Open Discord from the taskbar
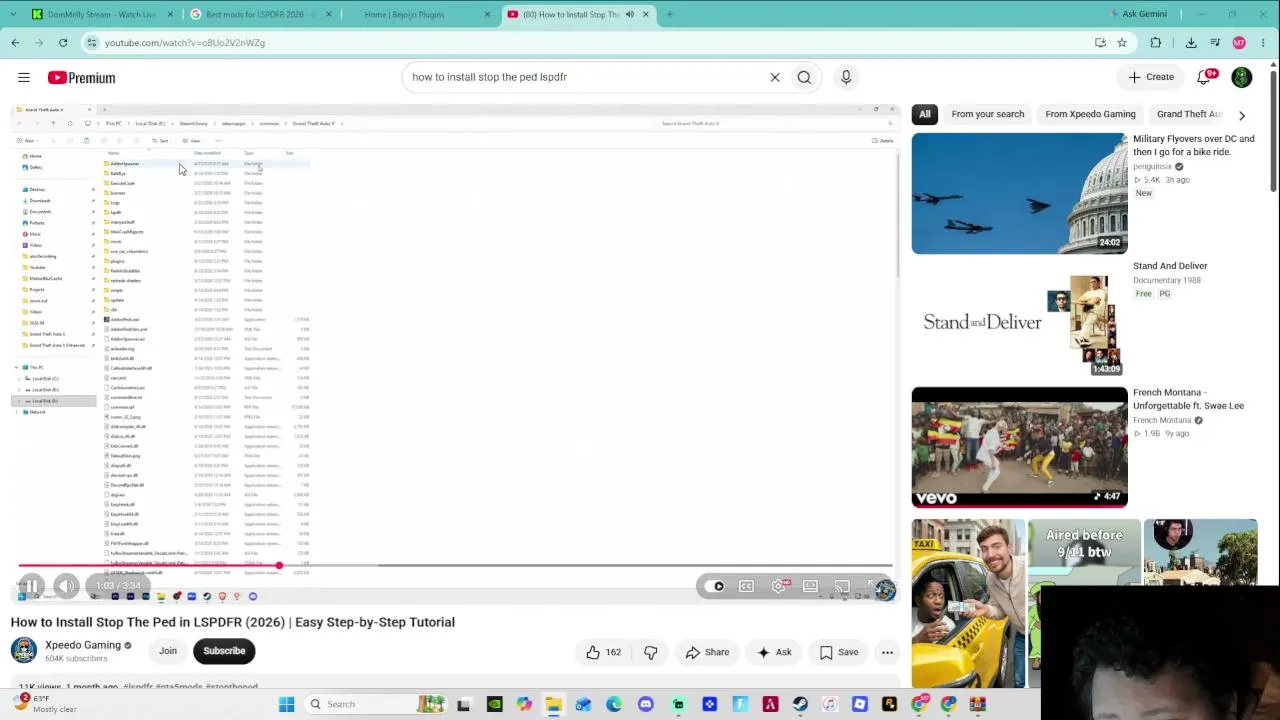This screenshot has height=720, width=1280. pos(645,704)
